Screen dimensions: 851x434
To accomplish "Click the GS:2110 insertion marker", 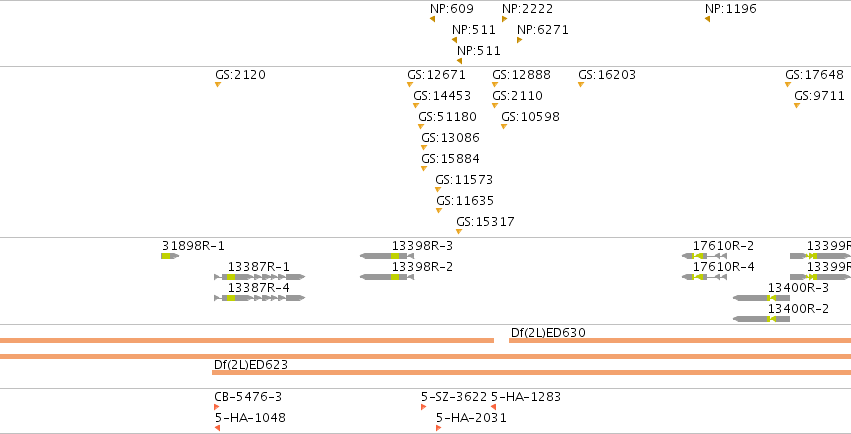I will pos(495,106).
